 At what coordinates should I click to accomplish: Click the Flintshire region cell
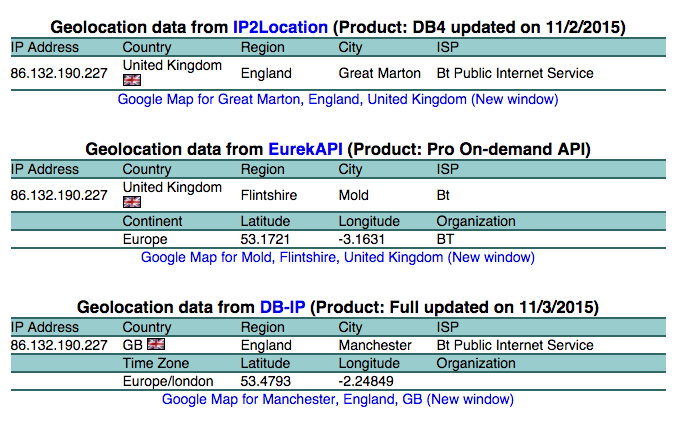pos(269,195)
